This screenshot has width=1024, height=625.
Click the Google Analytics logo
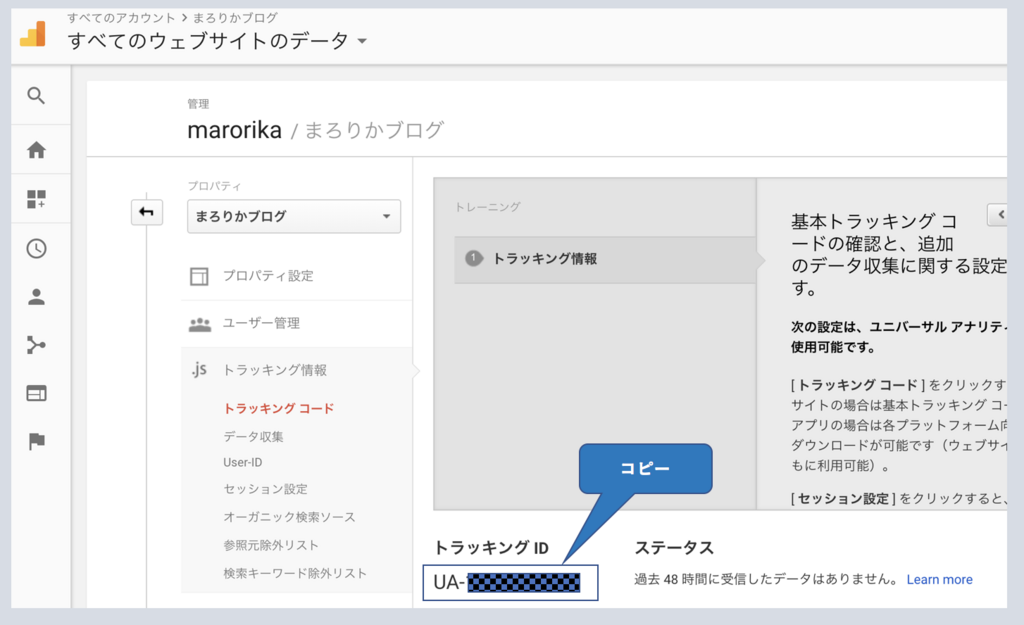[33, 34]
